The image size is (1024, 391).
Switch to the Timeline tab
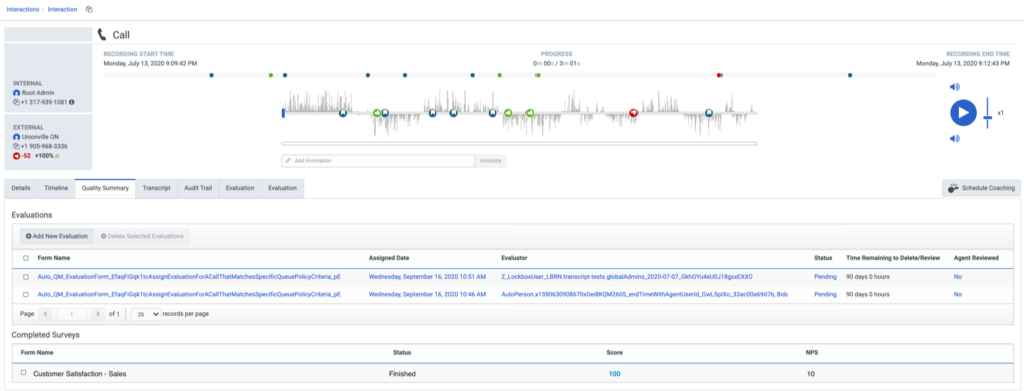point(56,188)
